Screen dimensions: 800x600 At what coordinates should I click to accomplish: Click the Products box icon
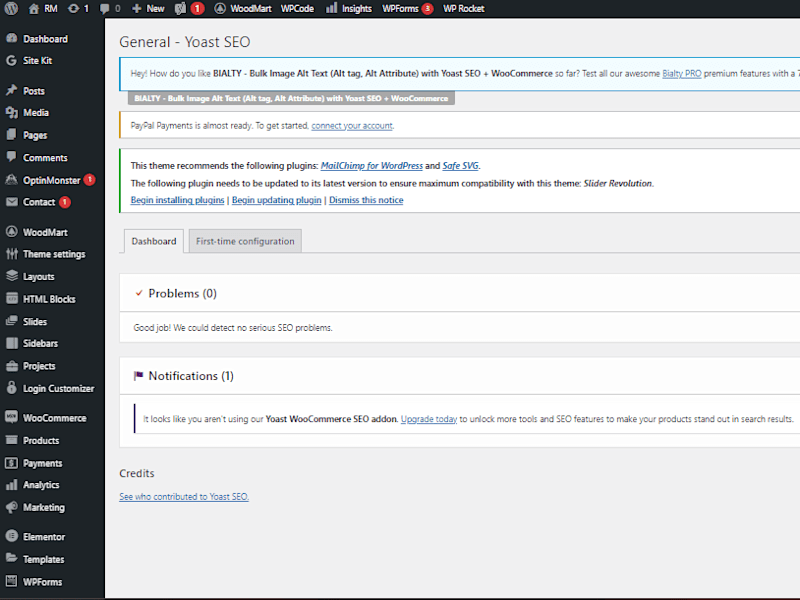coord(12,440)
